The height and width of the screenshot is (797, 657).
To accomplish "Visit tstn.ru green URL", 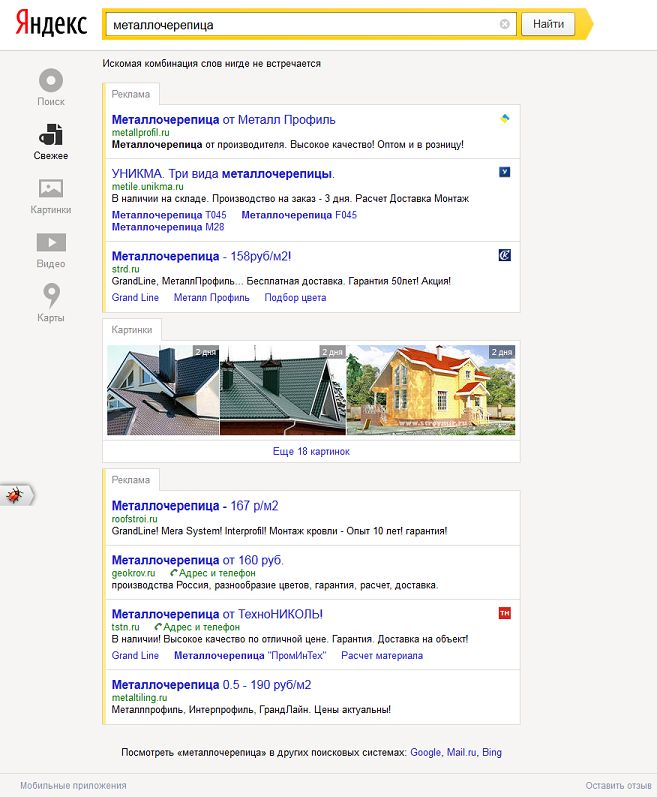I will click(126, 627).
